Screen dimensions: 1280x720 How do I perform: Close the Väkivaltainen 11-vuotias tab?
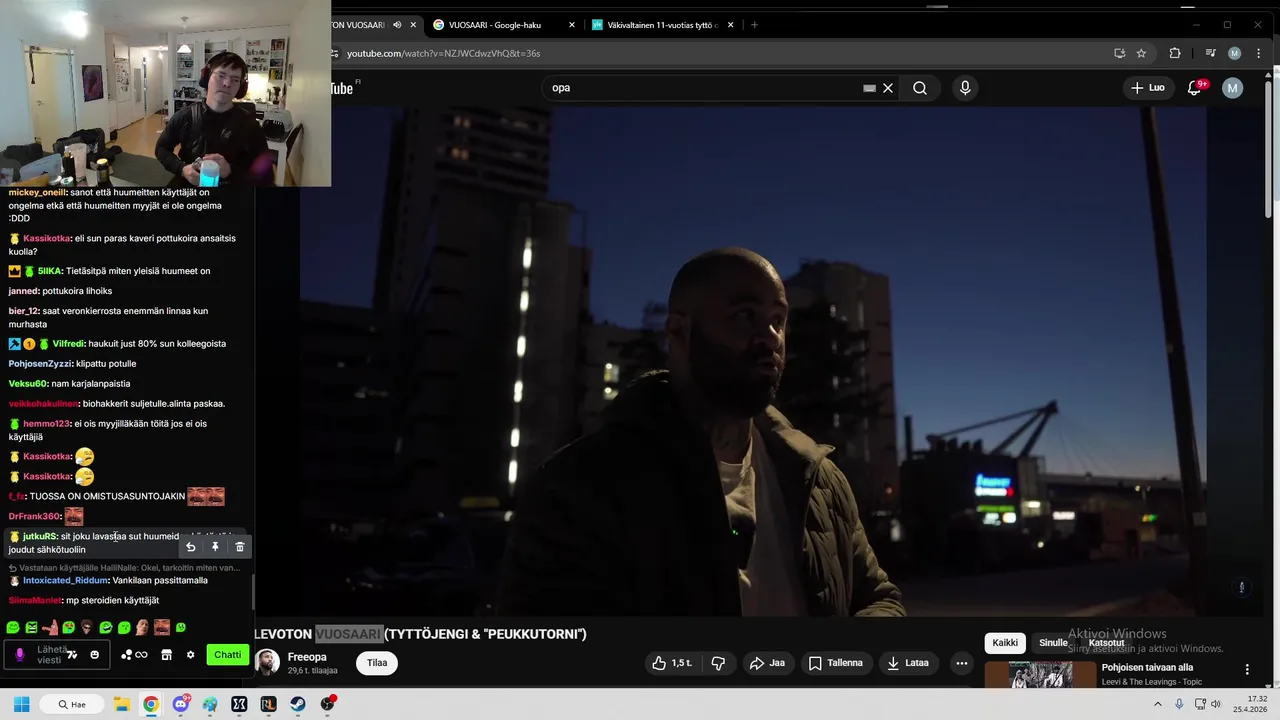pyautogui.click(x=731, y=25)
